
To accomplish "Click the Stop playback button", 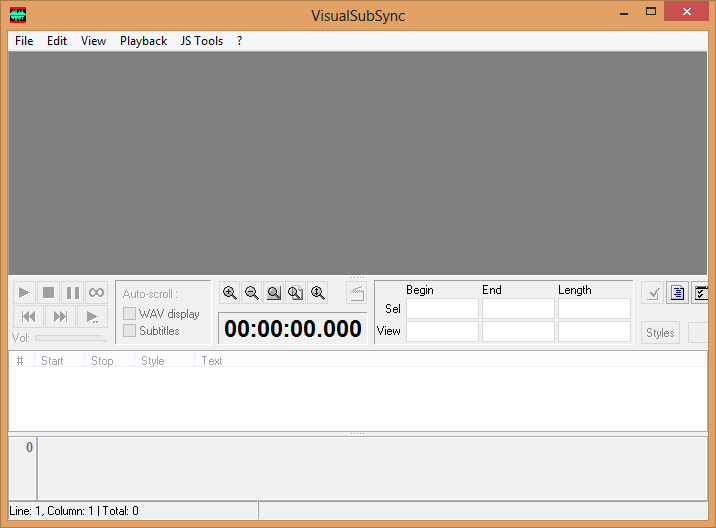I will pyautogui.click(x=48, y=292).
